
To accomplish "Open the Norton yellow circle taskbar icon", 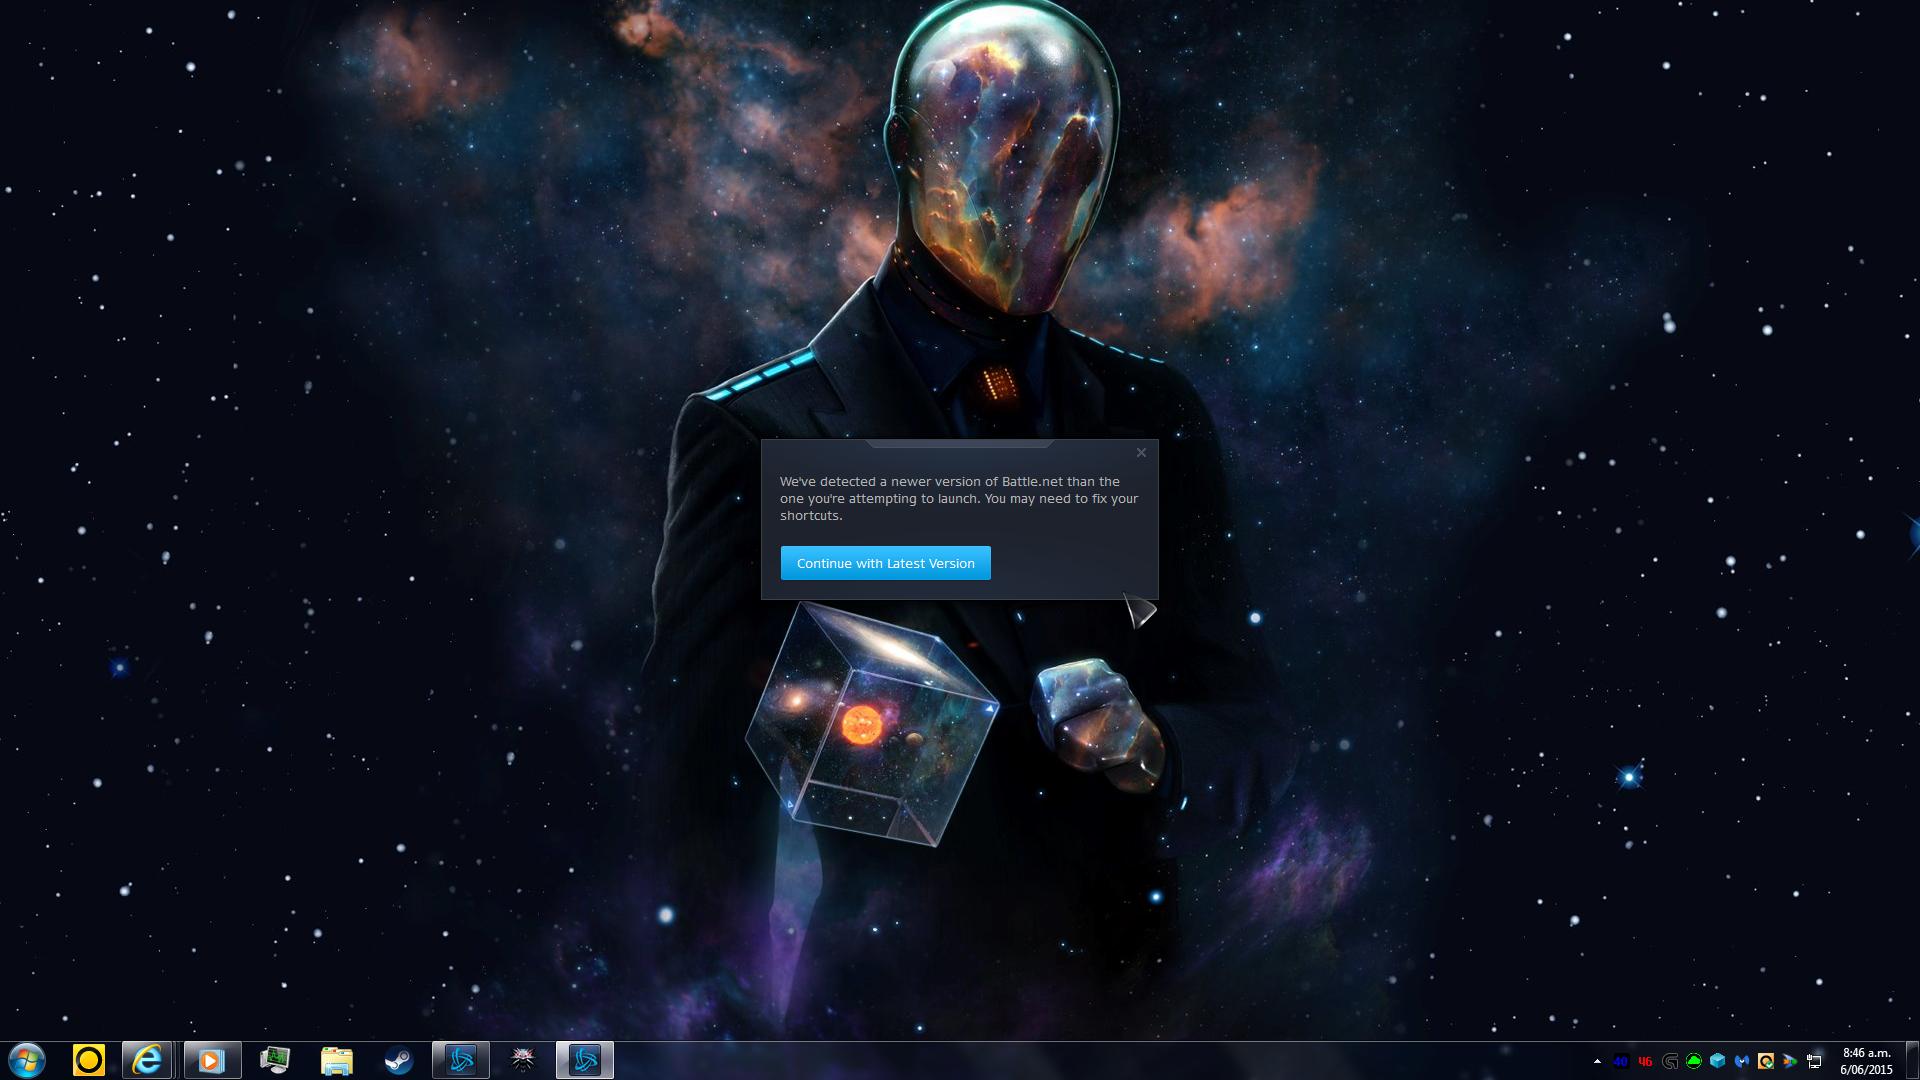I will click(89, 1060).
